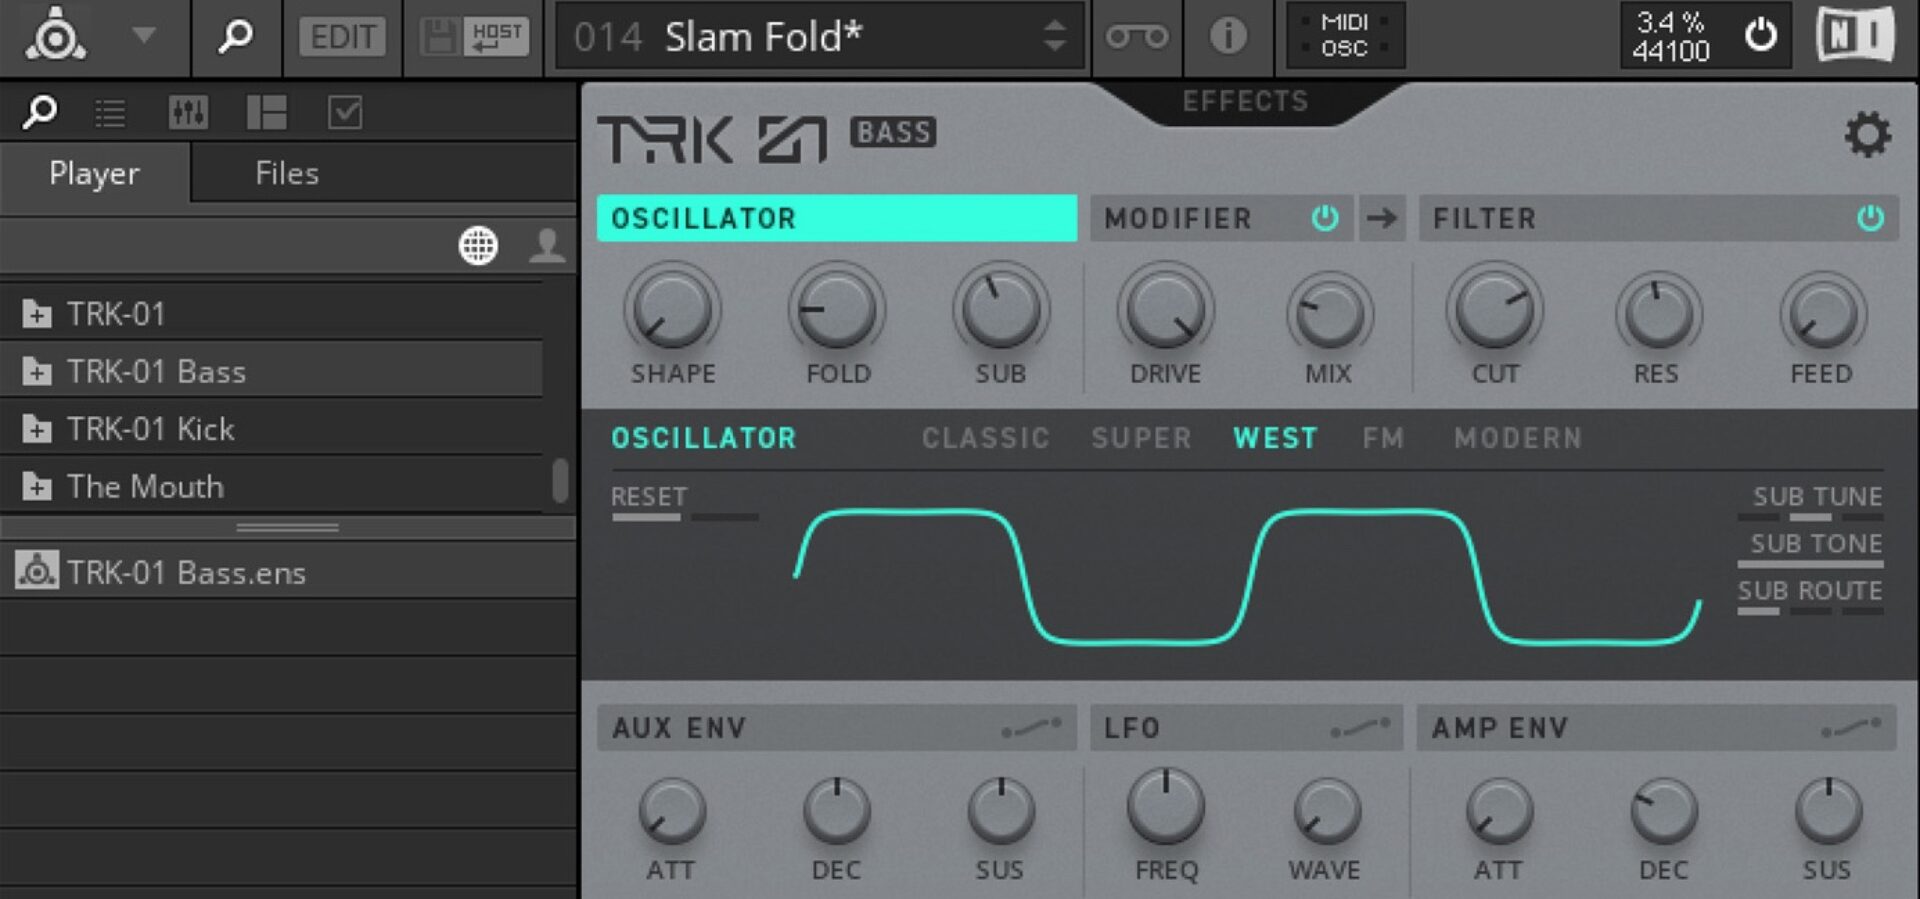Click the oscillator waveform display
The height and width of the screenshot is (899, 1920).
pos(1247,577)
